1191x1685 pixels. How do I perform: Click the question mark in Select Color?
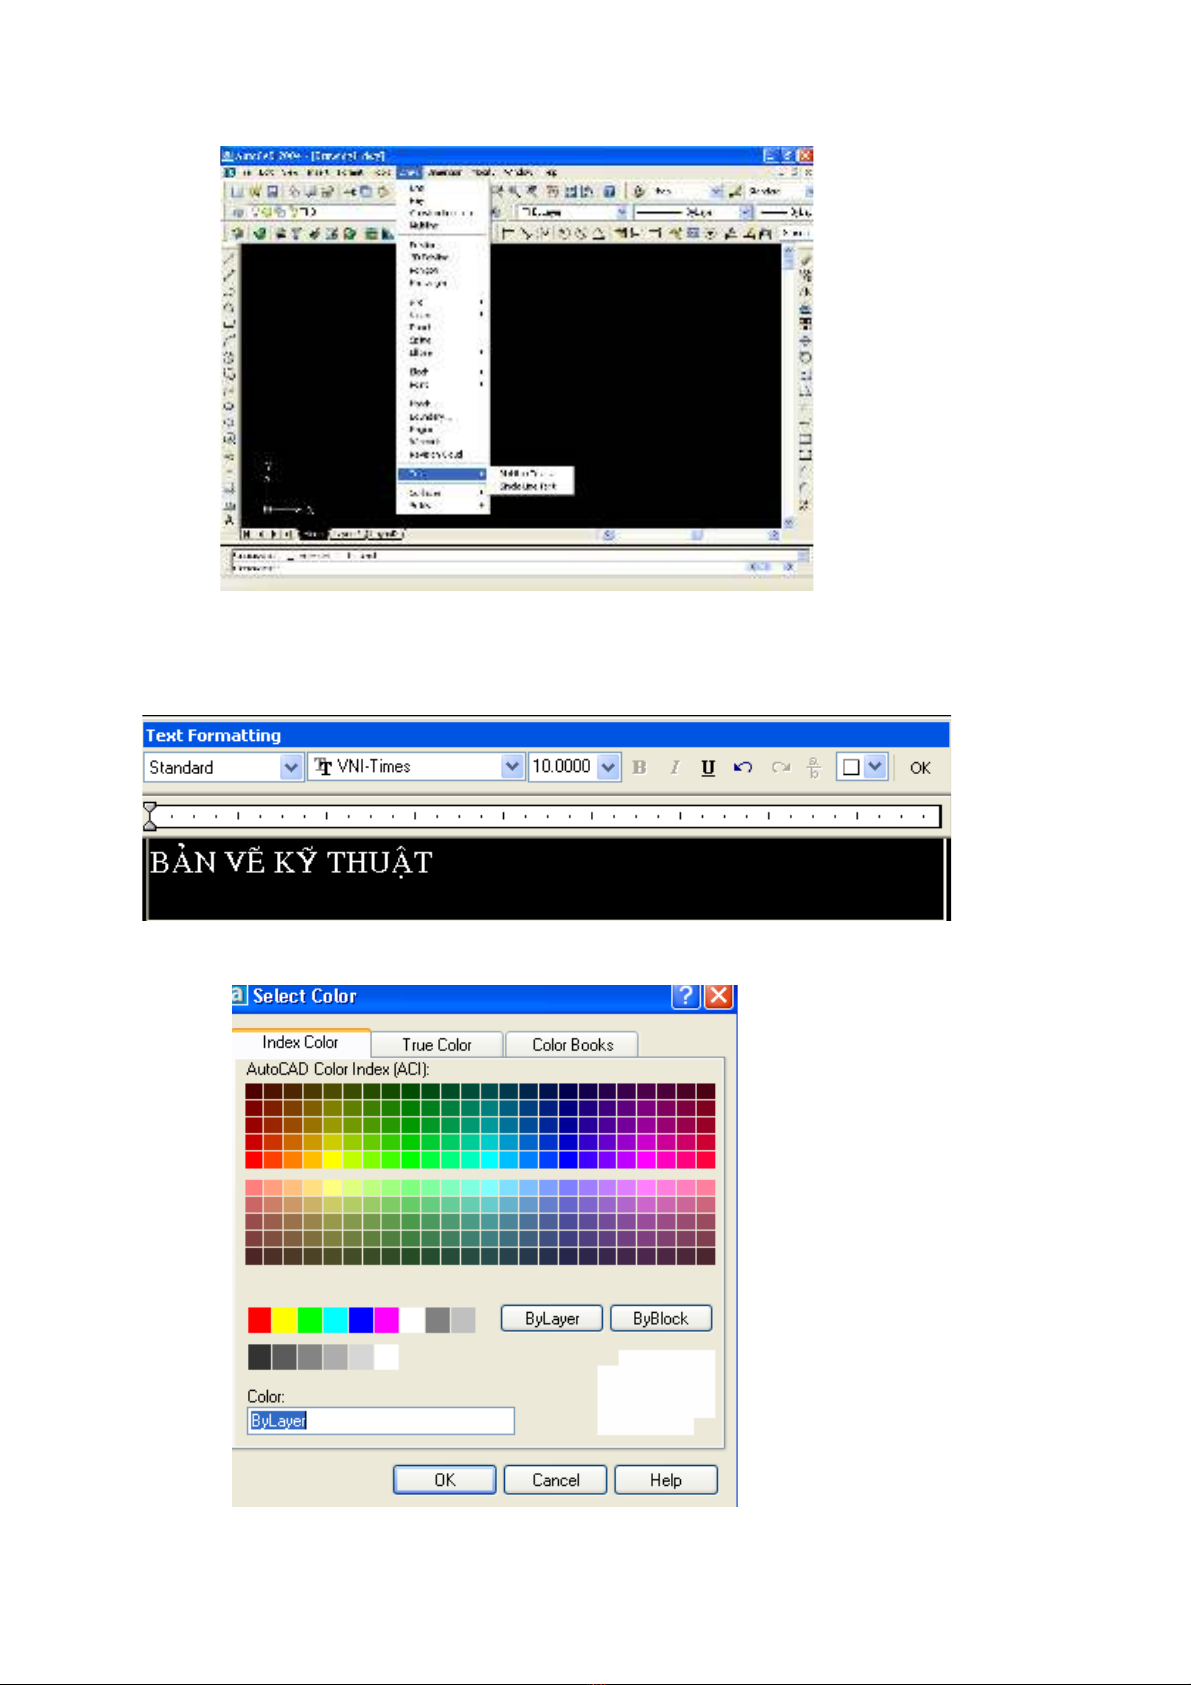[x=685, y=996]
